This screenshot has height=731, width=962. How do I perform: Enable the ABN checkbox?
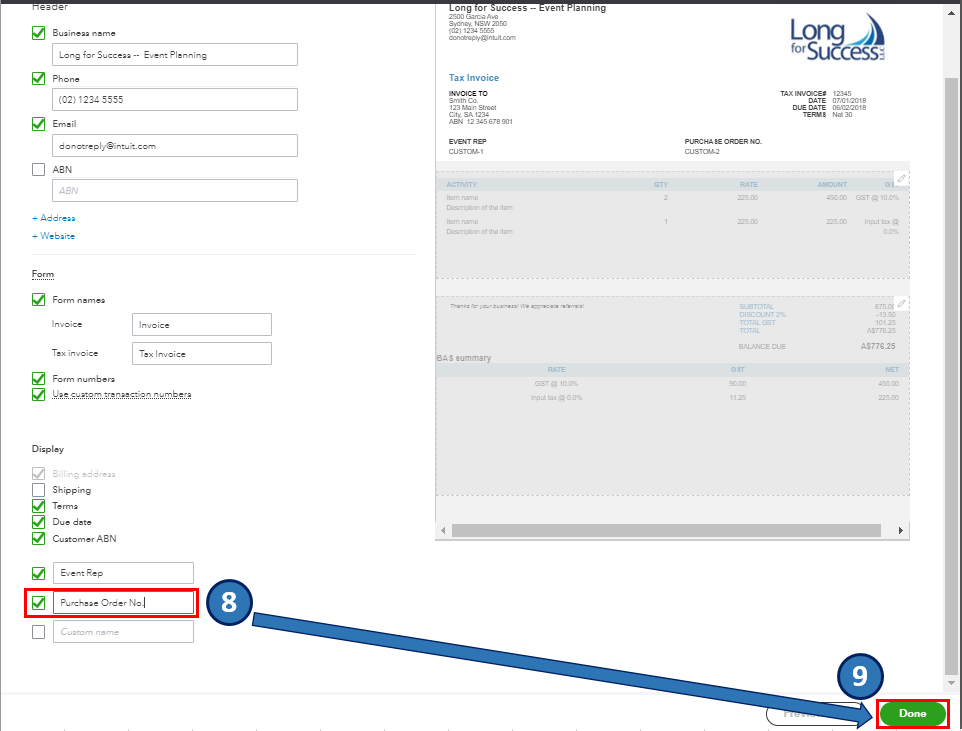39,169
